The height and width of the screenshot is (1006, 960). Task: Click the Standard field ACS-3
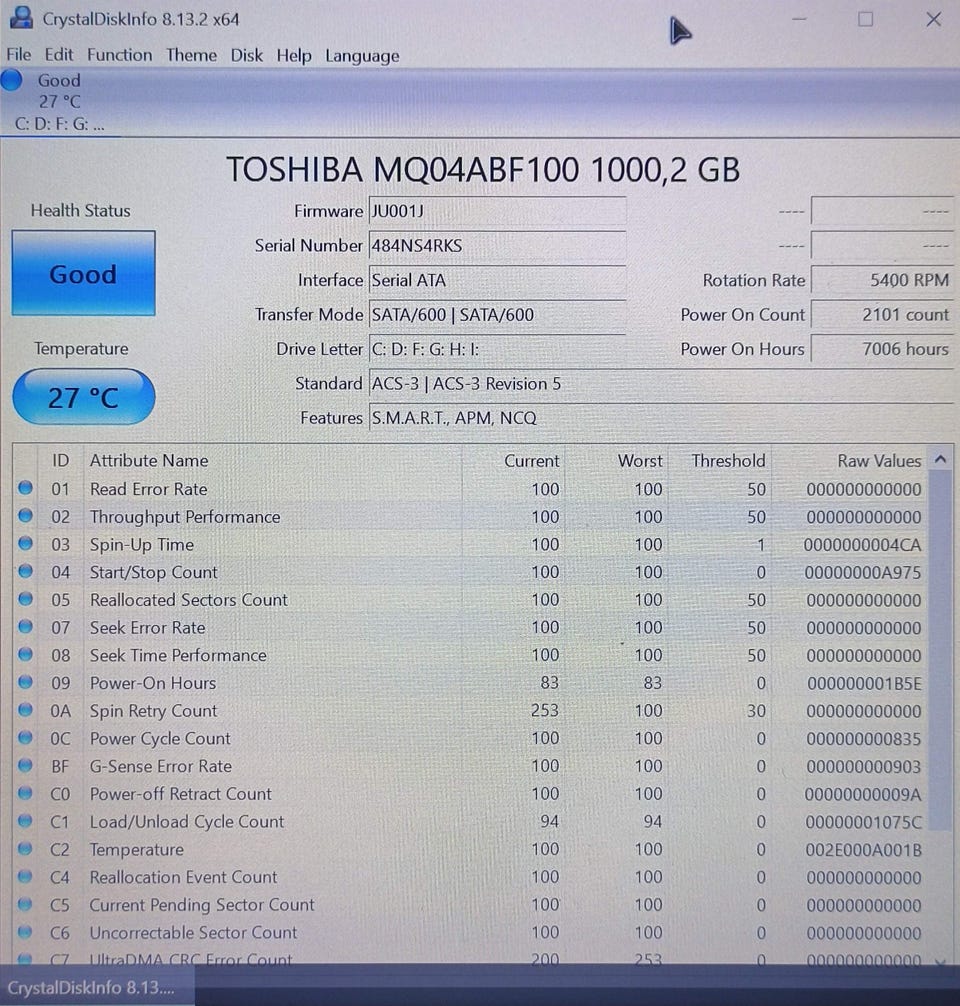point(661,384)
